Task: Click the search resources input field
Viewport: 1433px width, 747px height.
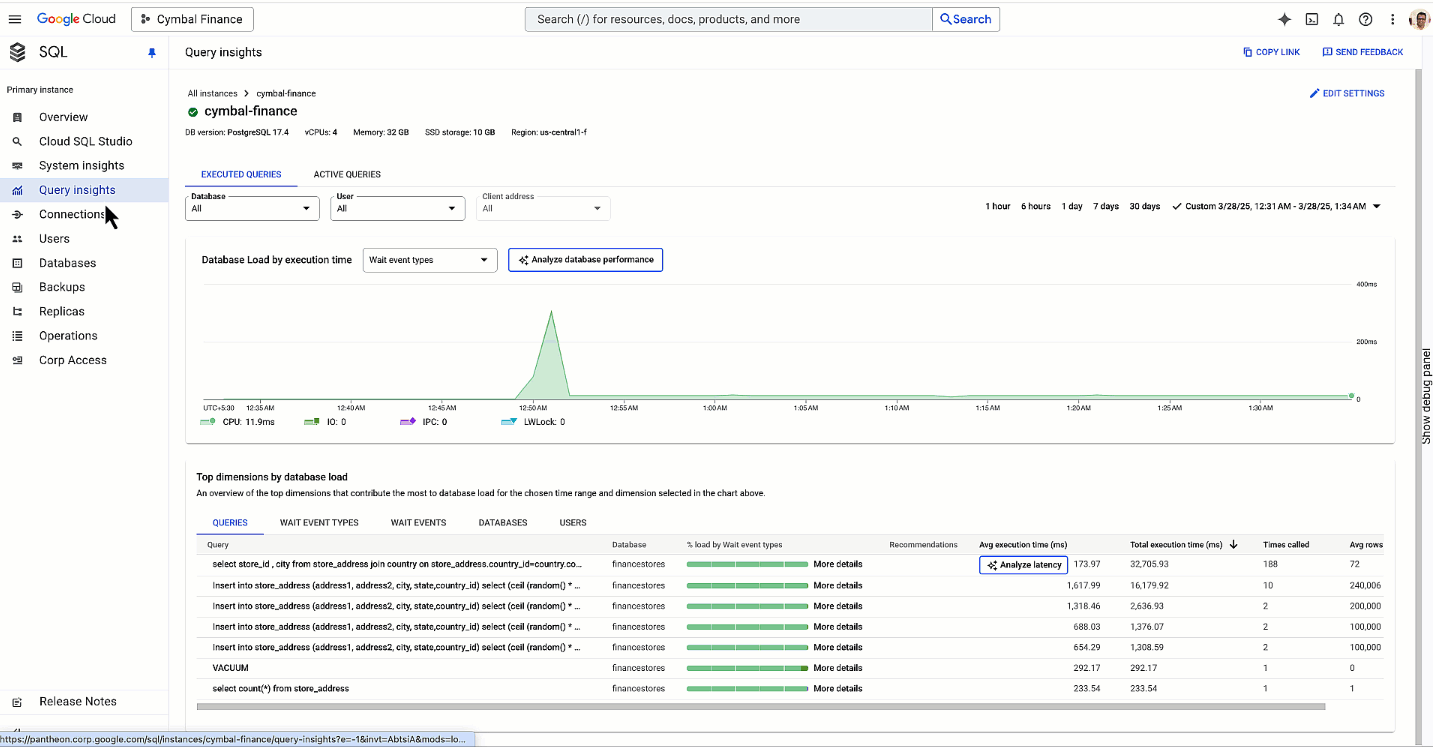Action: (728, 19)
